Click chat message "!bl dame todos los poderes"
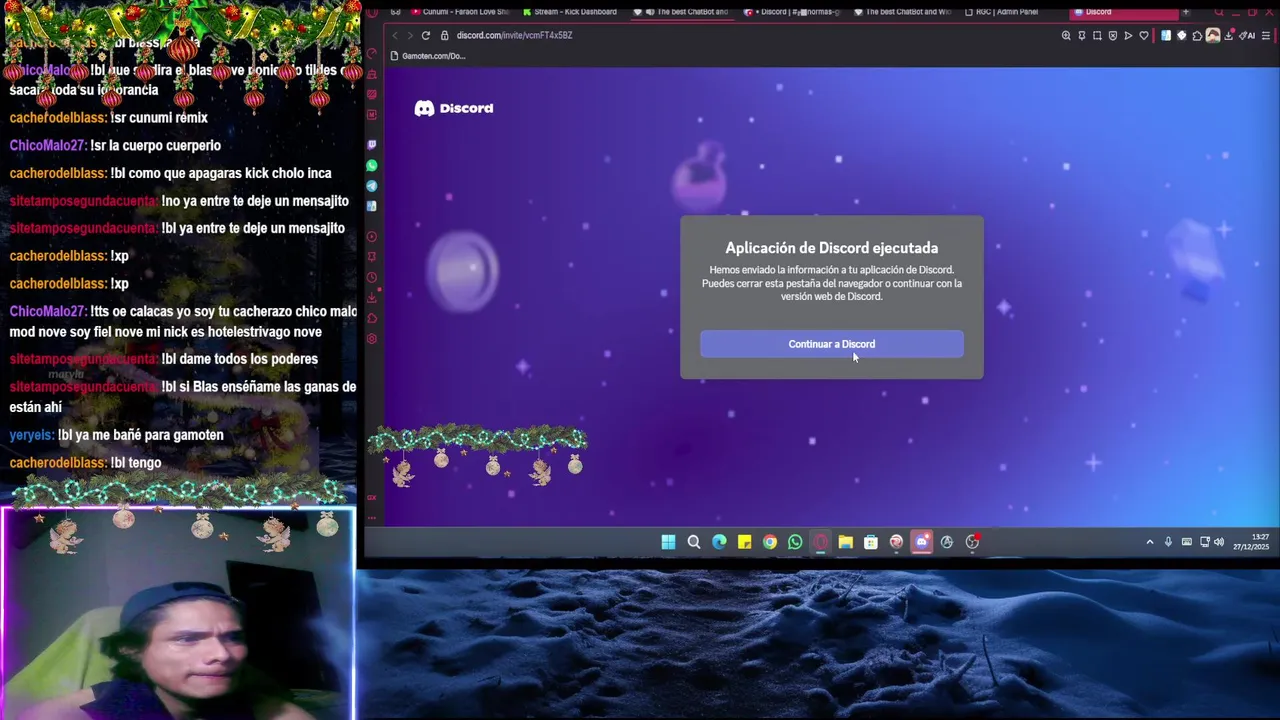This screenshot has height=720, width=1280. (239, 359)
